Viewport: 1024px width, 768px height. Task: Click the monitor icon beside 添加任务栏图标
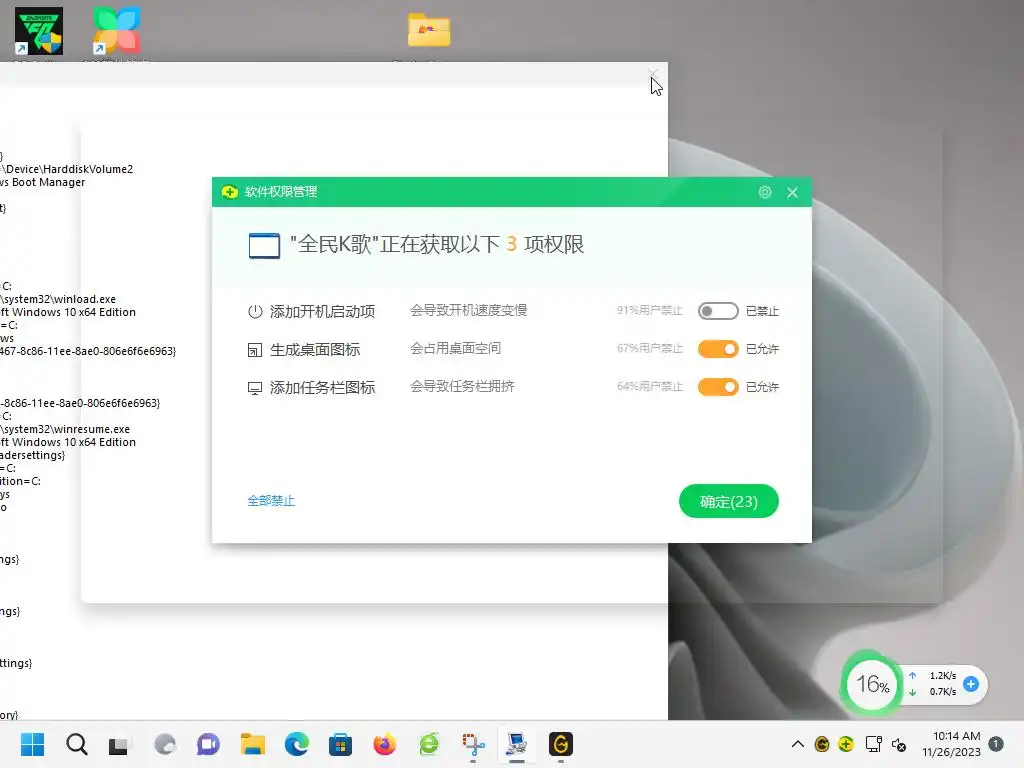click(255, 388)
